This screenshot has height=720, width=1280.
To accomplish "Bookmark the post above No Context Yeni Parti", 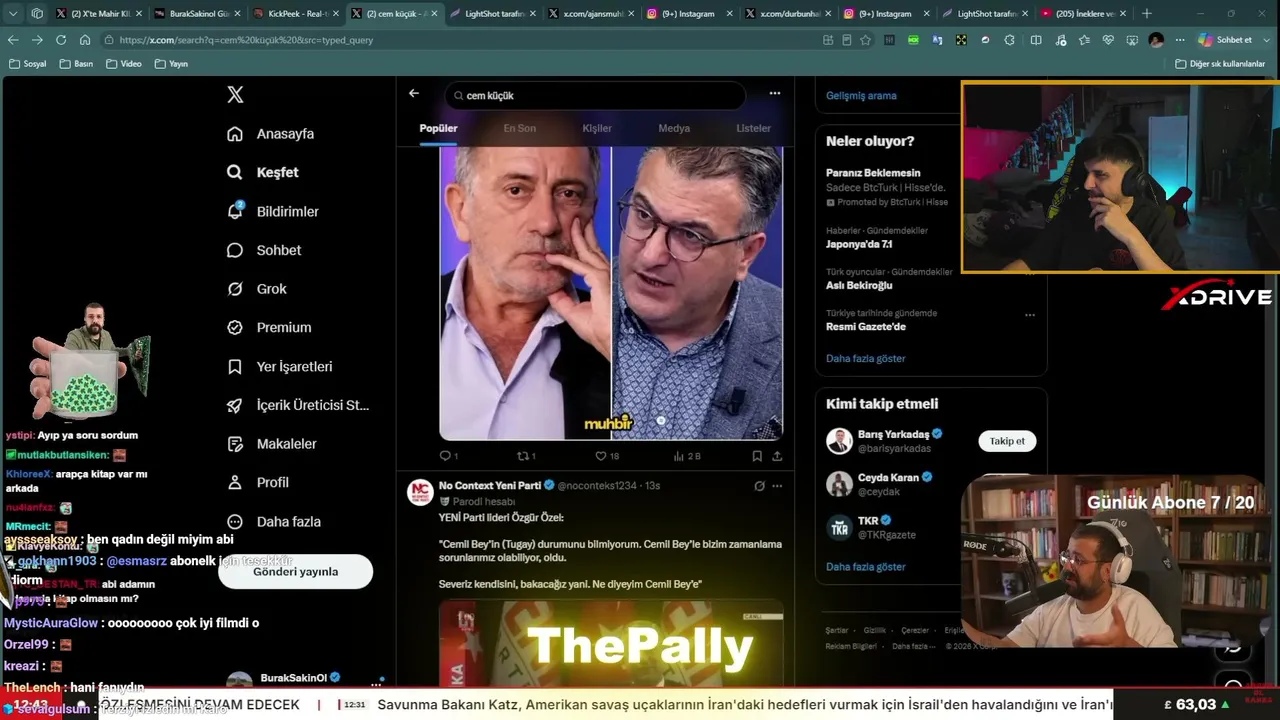I will [x=757, y=456].
